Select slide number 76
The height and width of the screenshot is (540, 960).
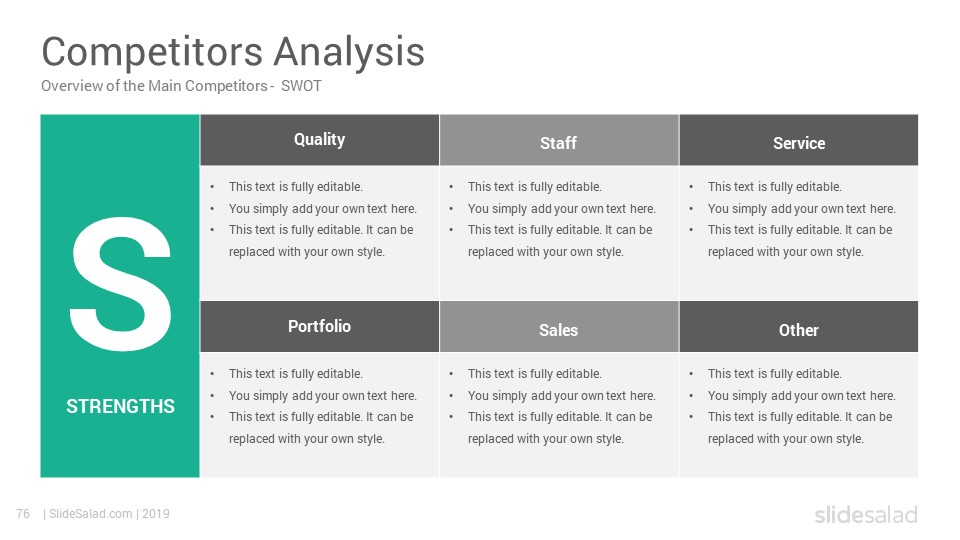tap(23, 514)
